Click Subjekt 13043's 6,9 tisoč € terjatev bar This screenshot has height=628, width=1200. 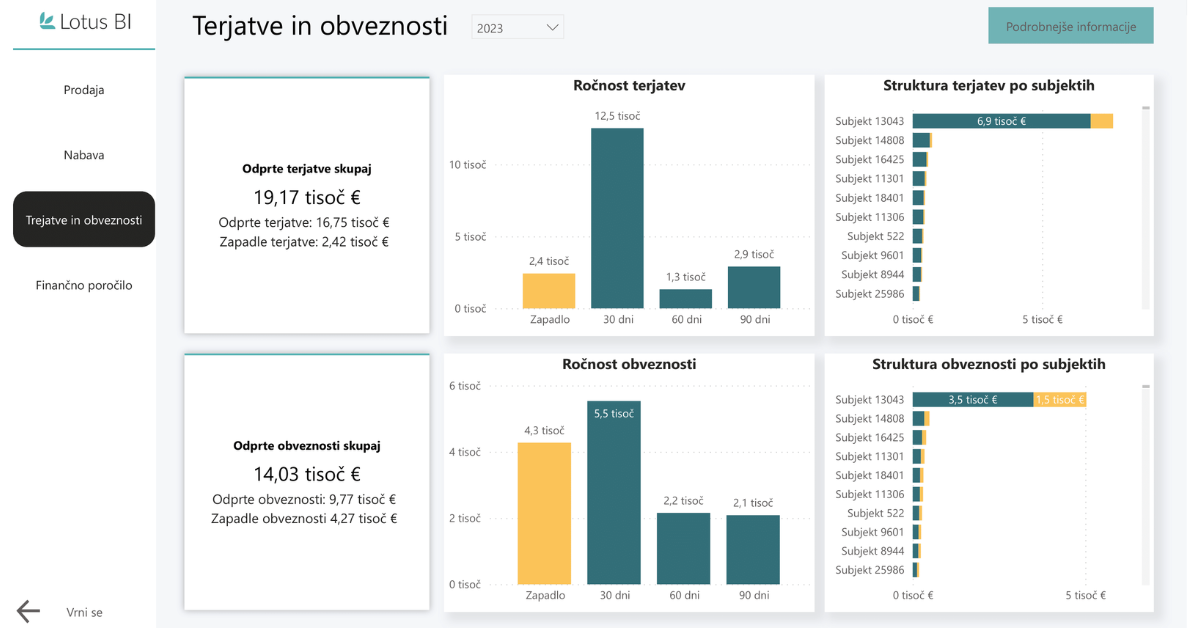click(x=1000, y=121)
